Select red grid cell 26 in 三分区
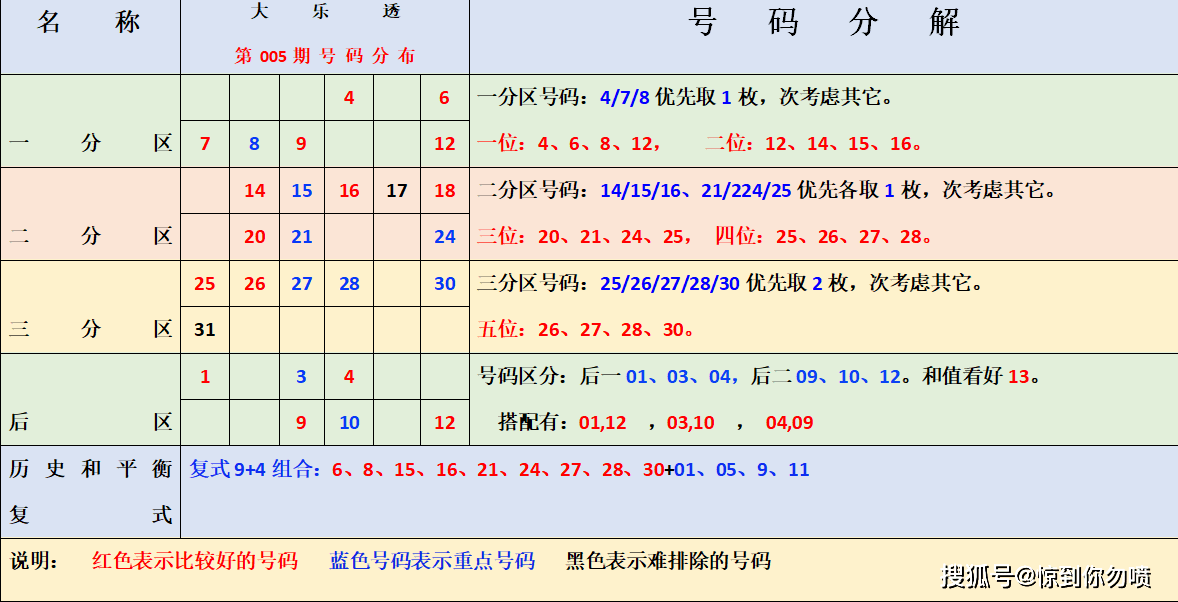 (x=255, y=284)
